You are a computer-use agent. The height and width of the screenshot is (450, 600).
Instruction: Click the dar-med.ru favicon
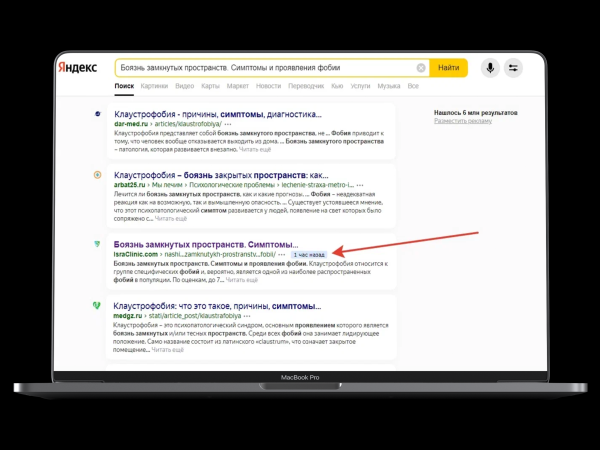97,114
